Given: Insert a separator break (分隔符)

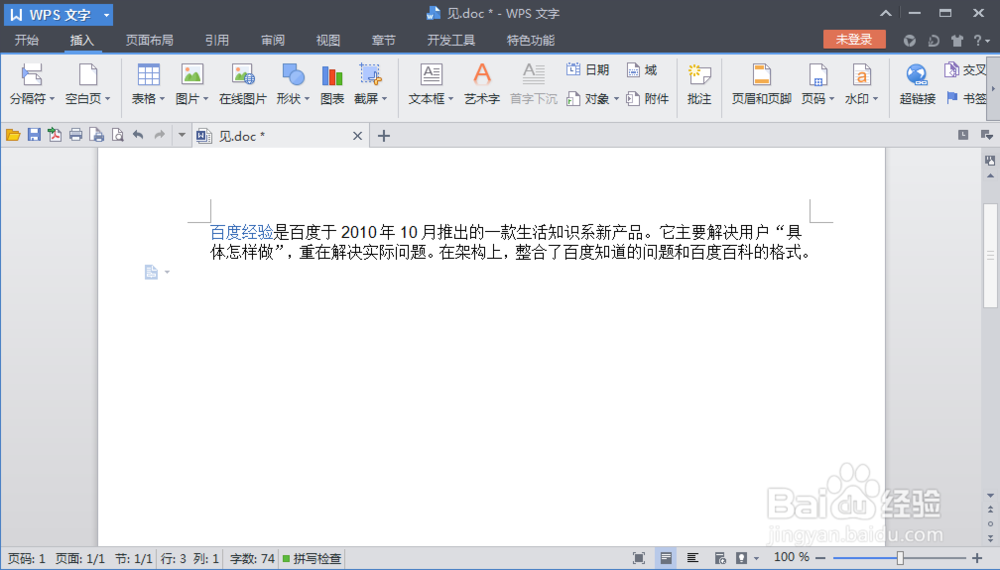Looking at the screenshot, I should [32, 84].
